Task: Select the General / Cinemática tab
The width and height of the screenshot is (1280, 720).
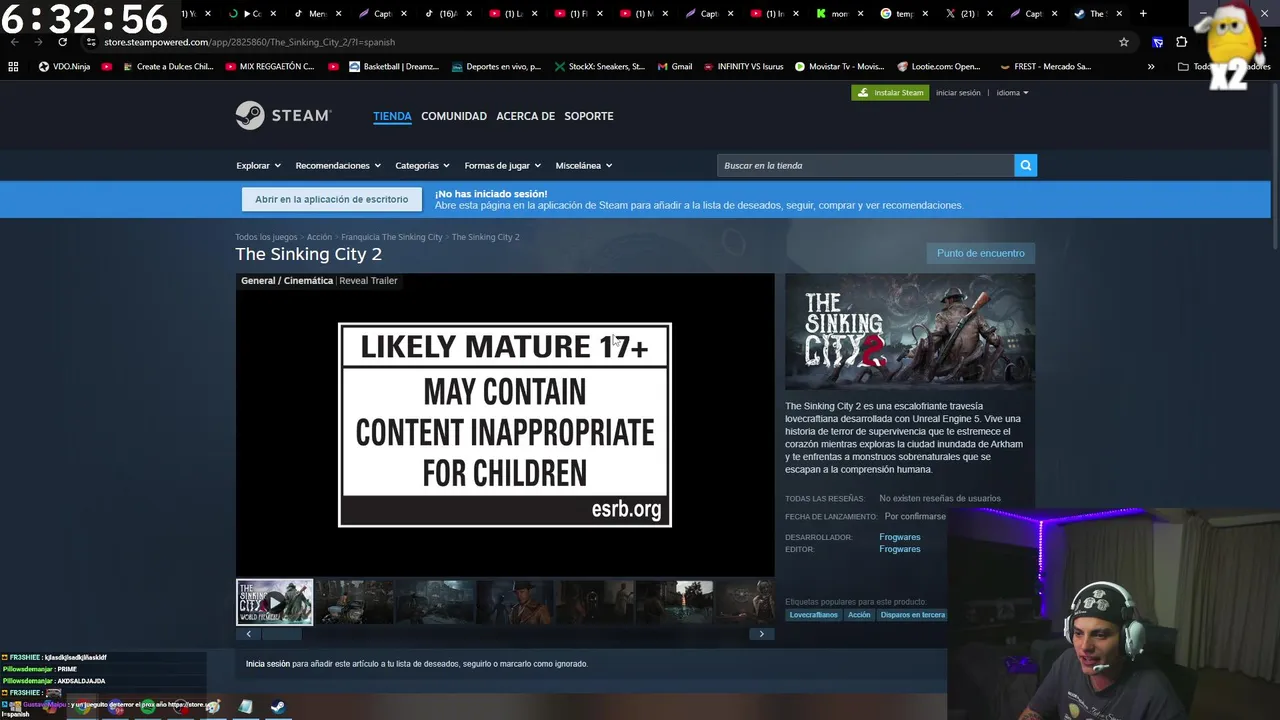Action: click(x=287, y=281)
